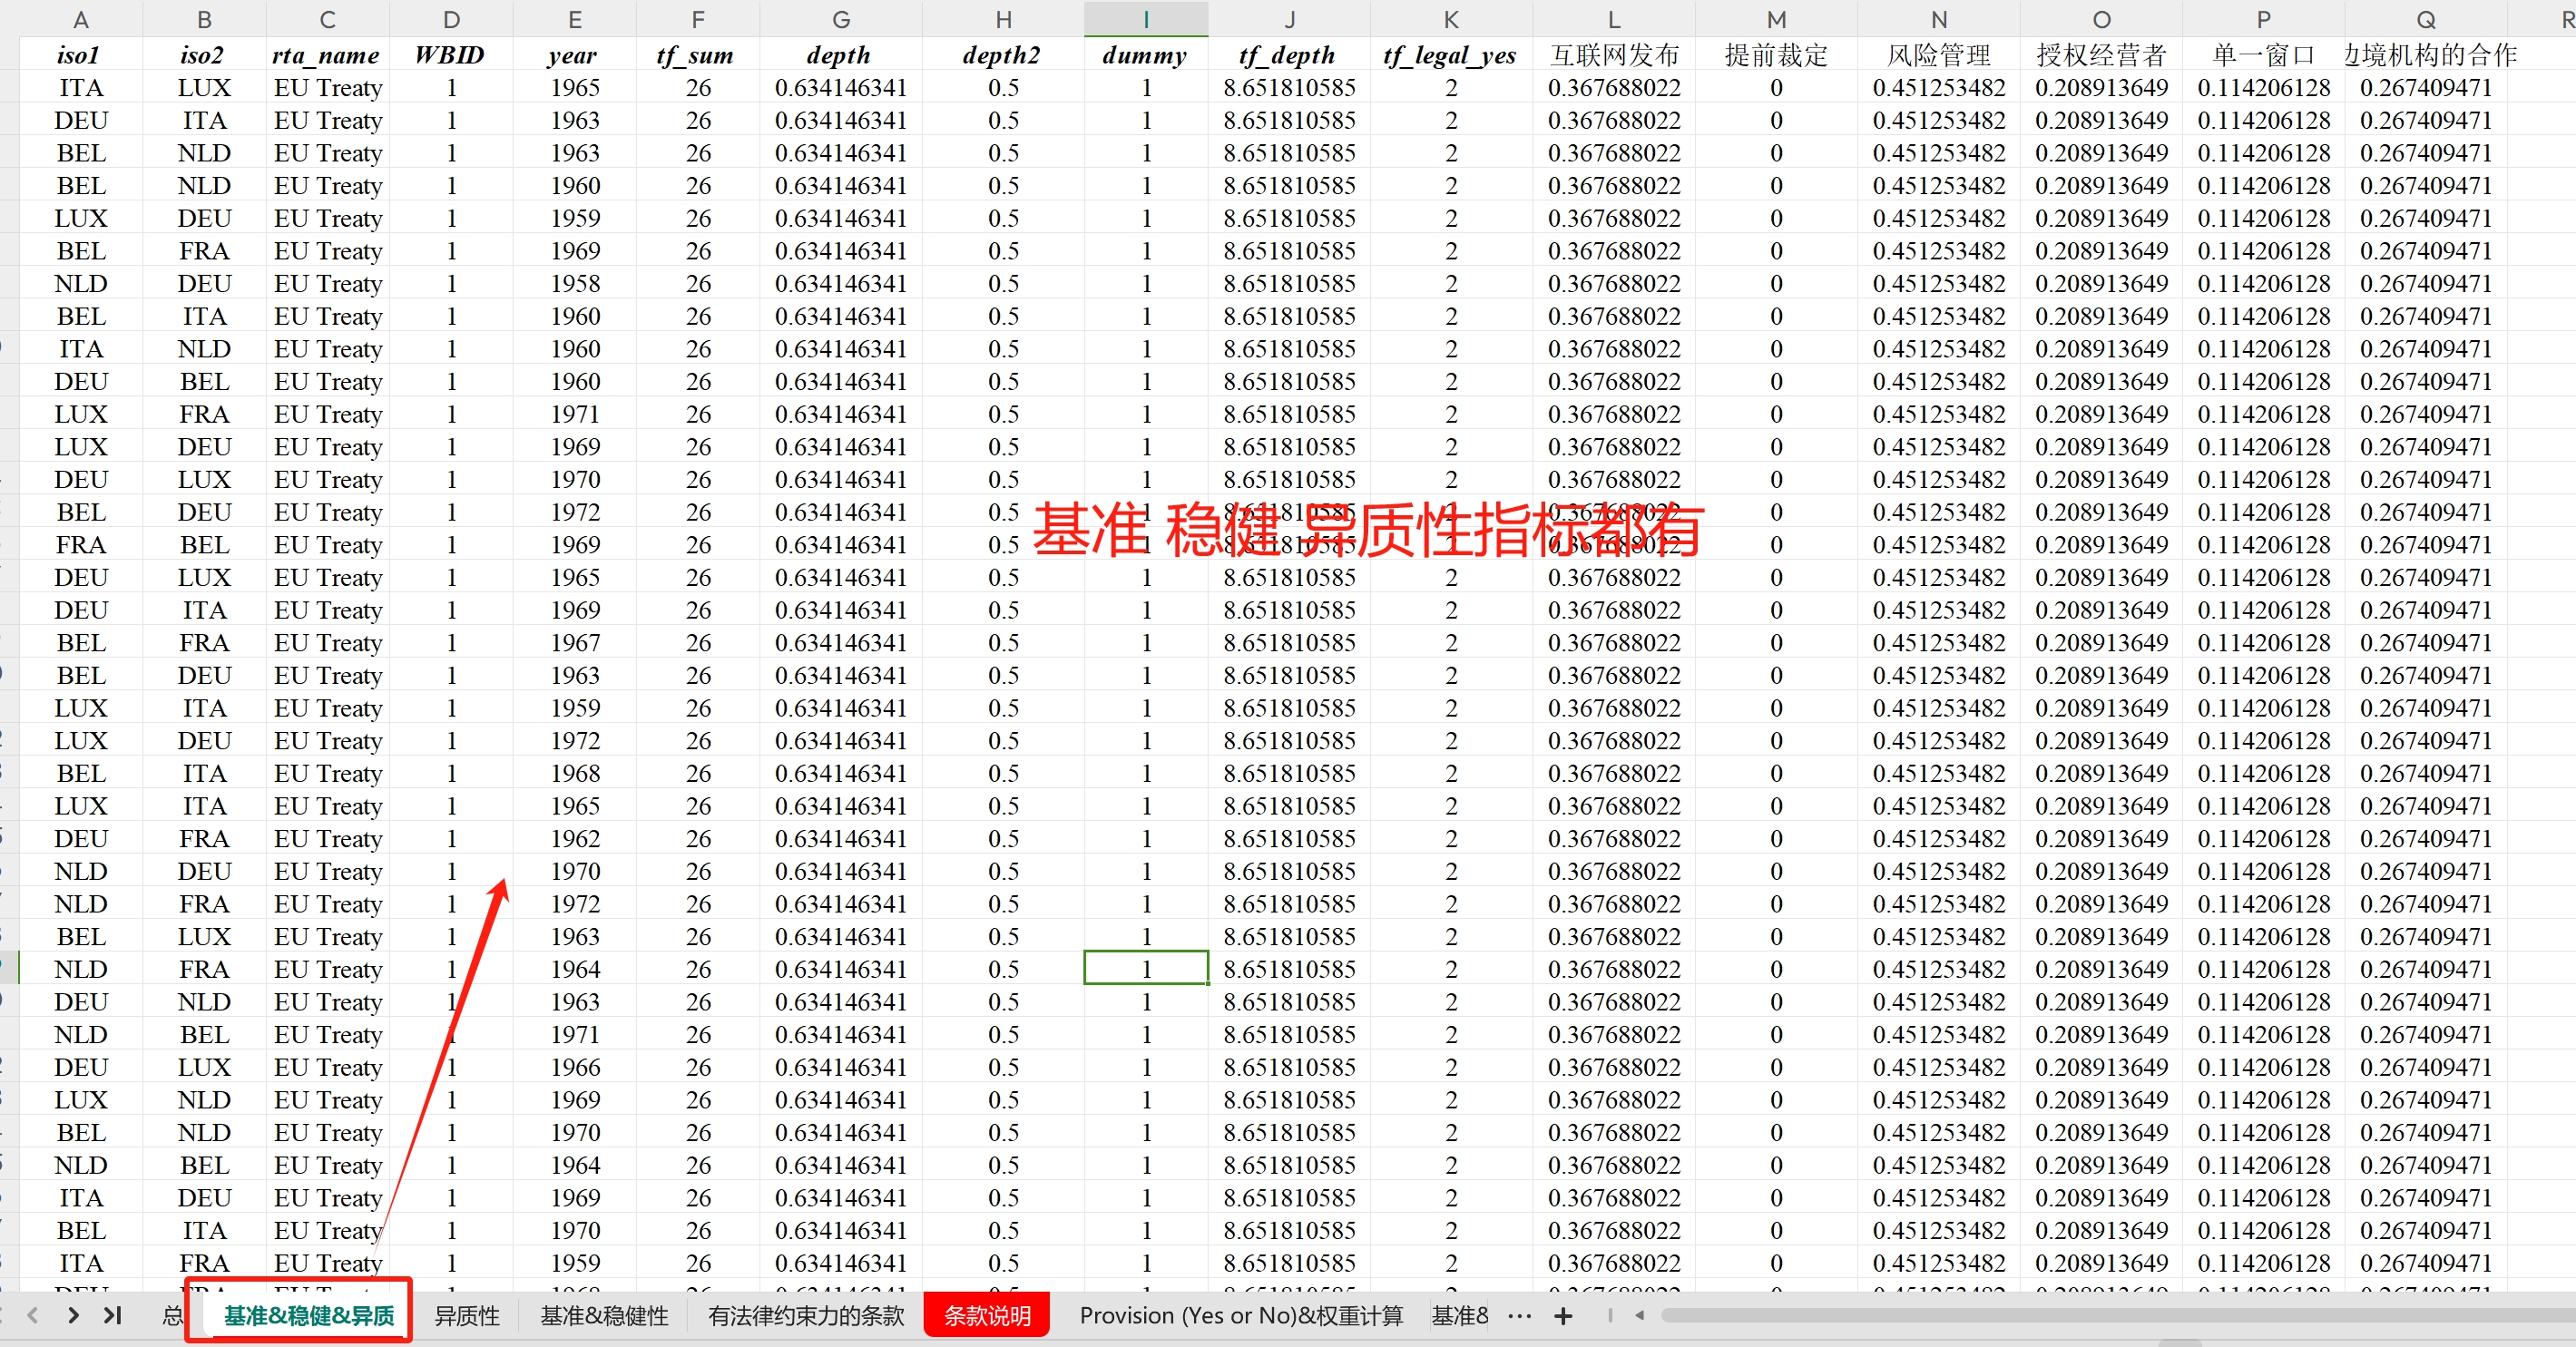Click the rta_name header cell
The height and width of the screenshot is (1347, 2576).
coord(327,55)
